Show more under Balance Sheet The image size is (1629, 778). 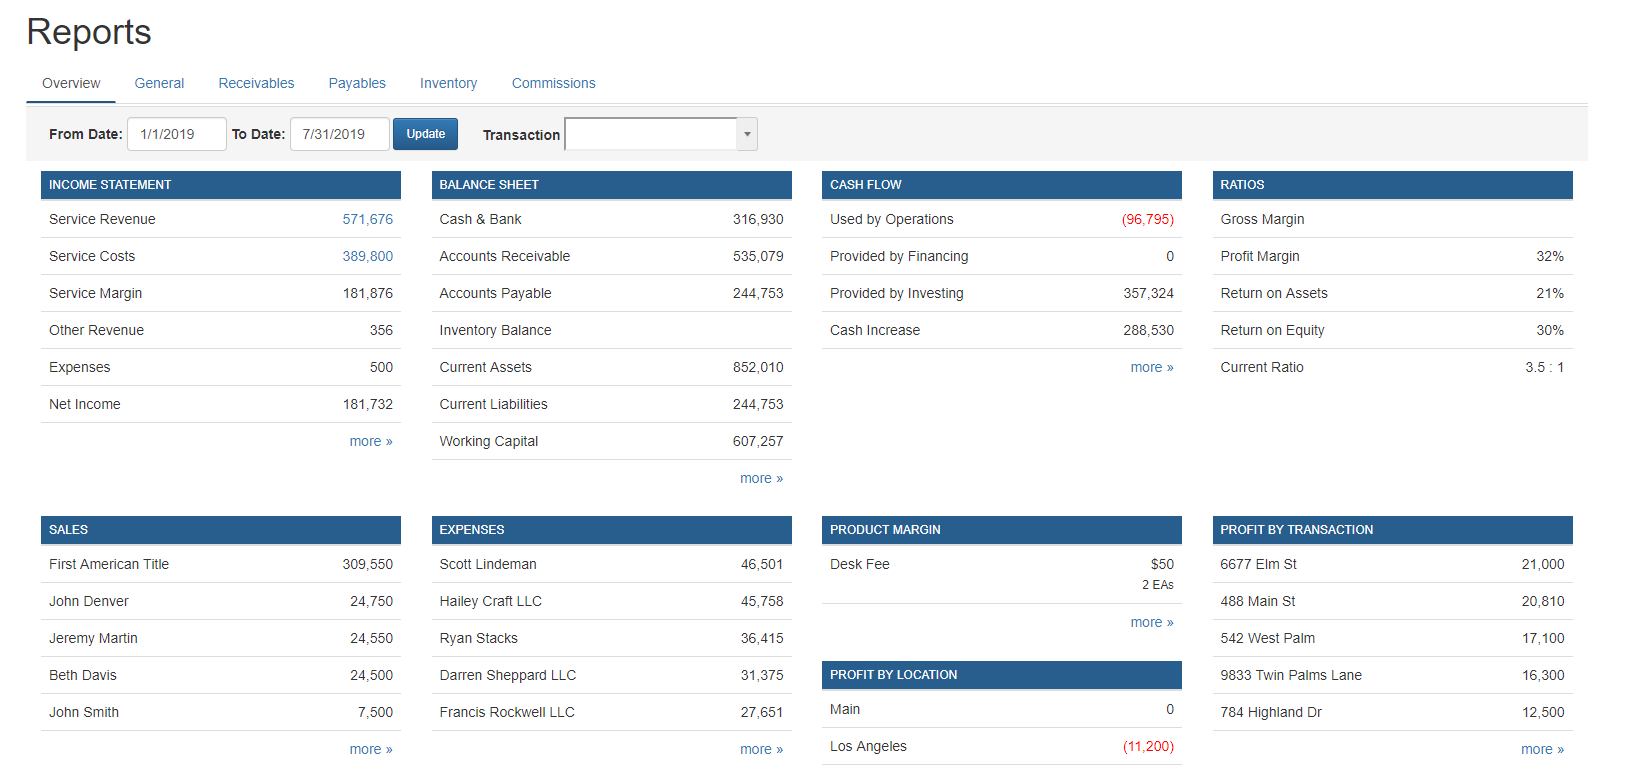tap(761, 478)
